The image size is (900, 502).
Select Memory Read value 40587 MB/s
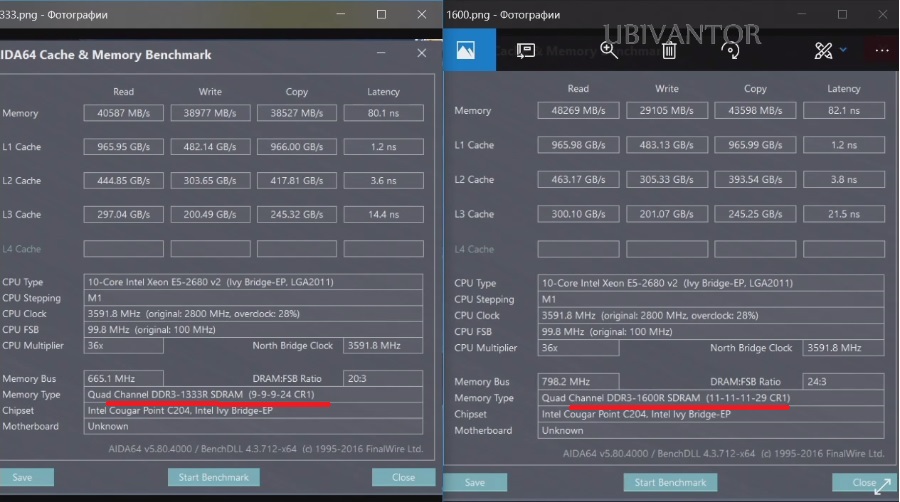click(x=123, y=113)
